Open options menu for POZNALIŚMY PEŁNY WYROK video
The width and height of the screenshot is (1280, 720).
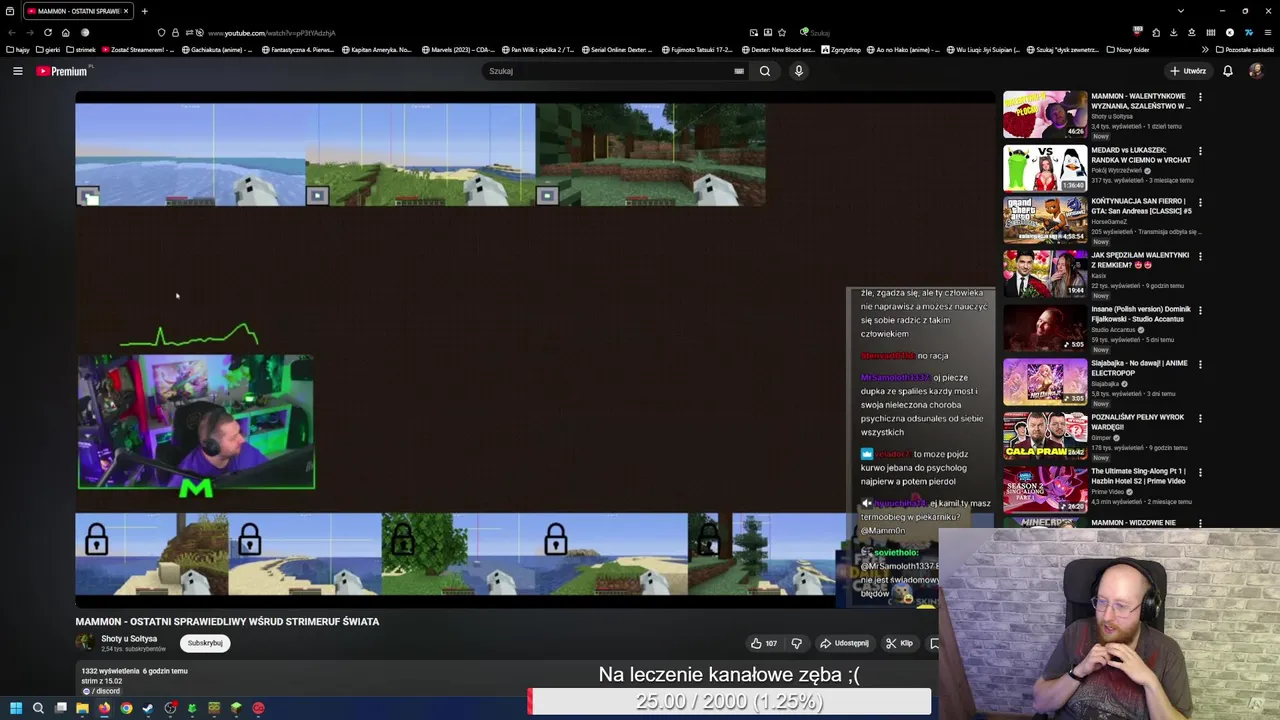click(1200, 418)
